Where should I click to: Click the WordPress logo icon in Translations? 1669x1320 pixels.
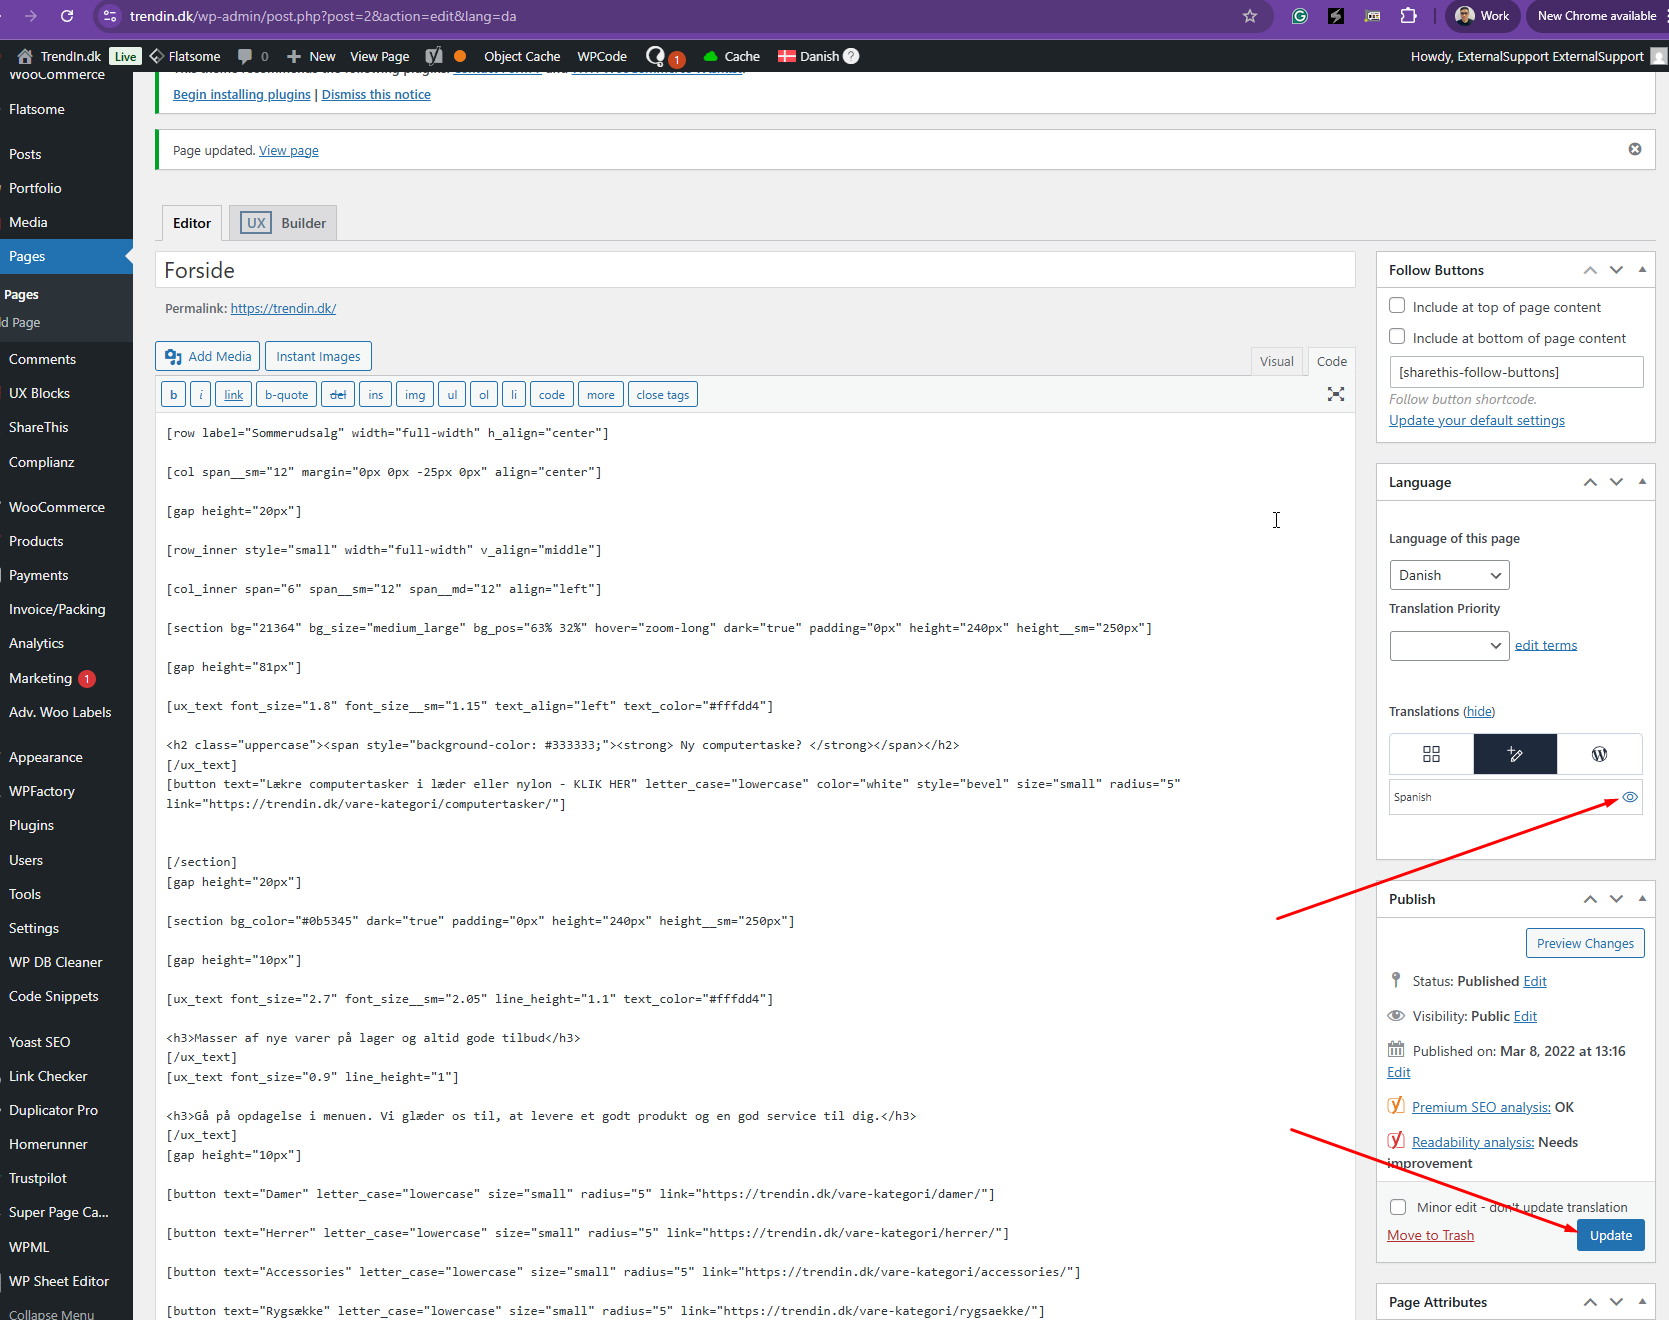[1599, 754]
